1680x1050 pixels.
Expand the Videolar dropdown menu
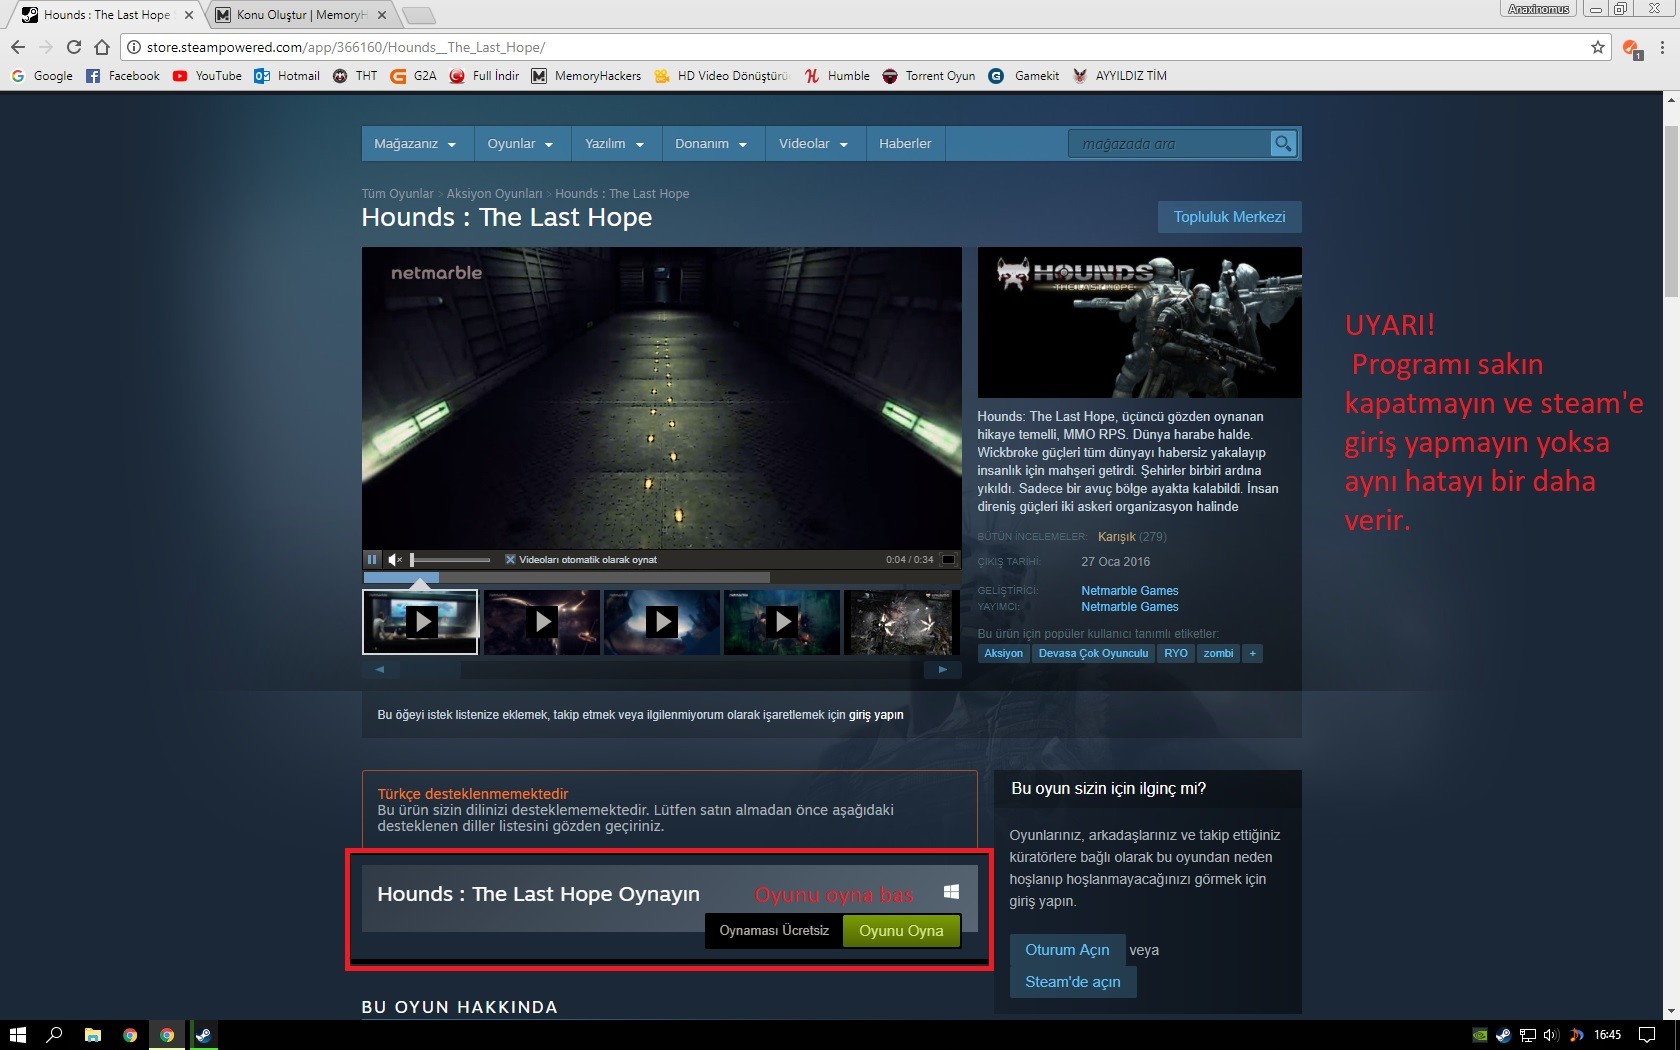click(x=813, y=144)
